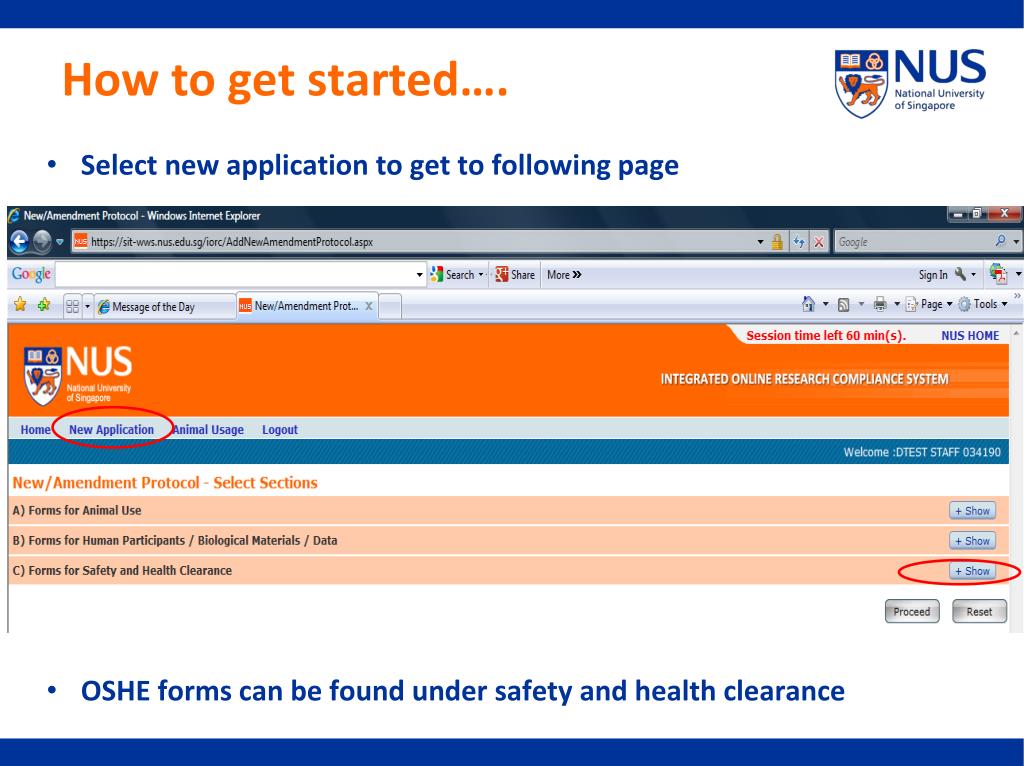Open the Page menu in command bar
Image resolution: width=1024 pixels, height=766 pixels.
(x=930, y=304)
